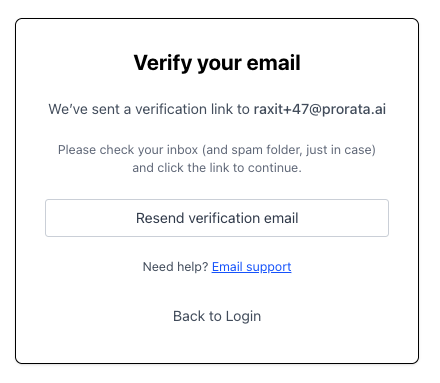
Task: Click the raxit+47@prorata.ai email address text
Action: (x=320, y=109)
